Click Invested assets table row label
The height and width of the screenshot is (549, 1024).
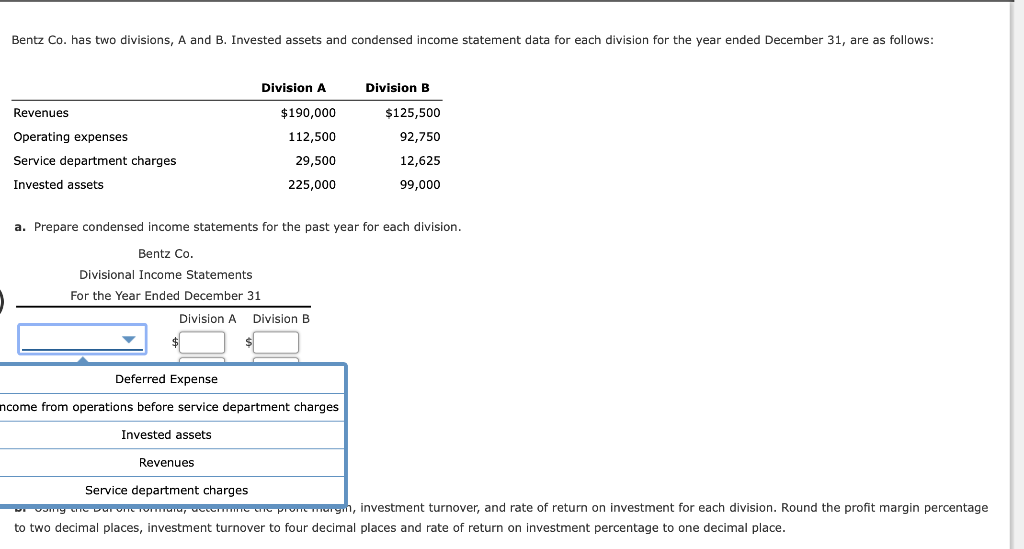point(58,185)
